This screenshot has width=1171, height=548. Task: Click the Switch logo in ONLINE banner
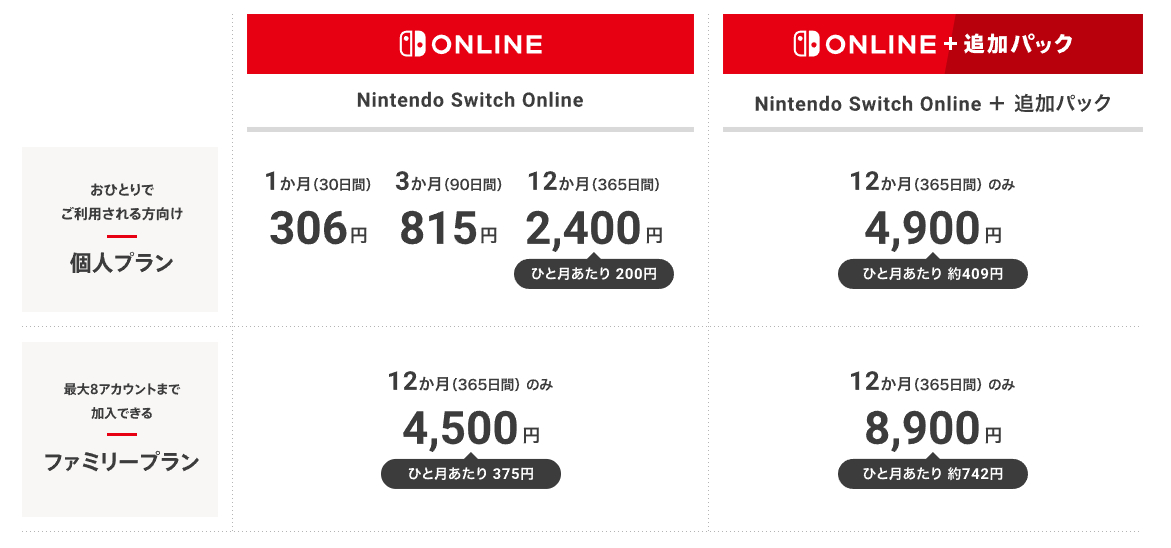(x=412, y=44)
